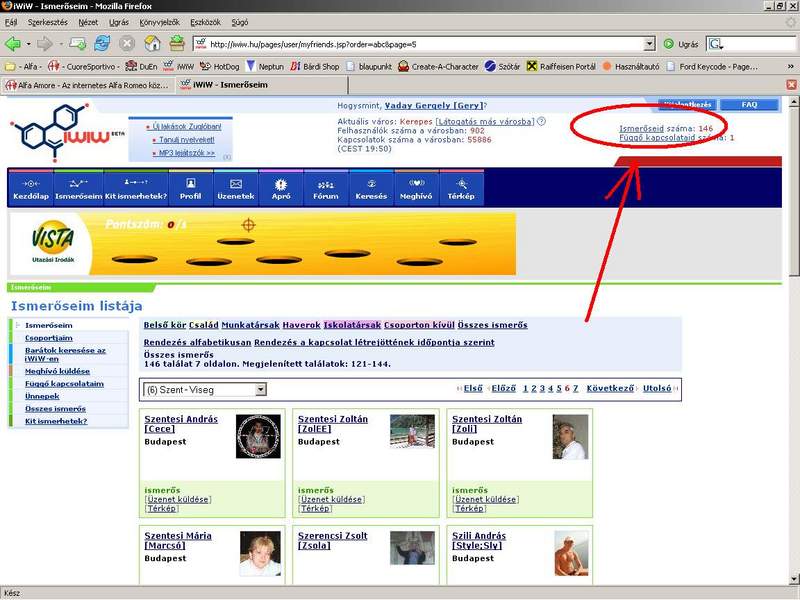The width and height of the screenshot is (800, 600).
Task: Open the CuoreSportivo bookmark
Action: click(x=84, y=66)
